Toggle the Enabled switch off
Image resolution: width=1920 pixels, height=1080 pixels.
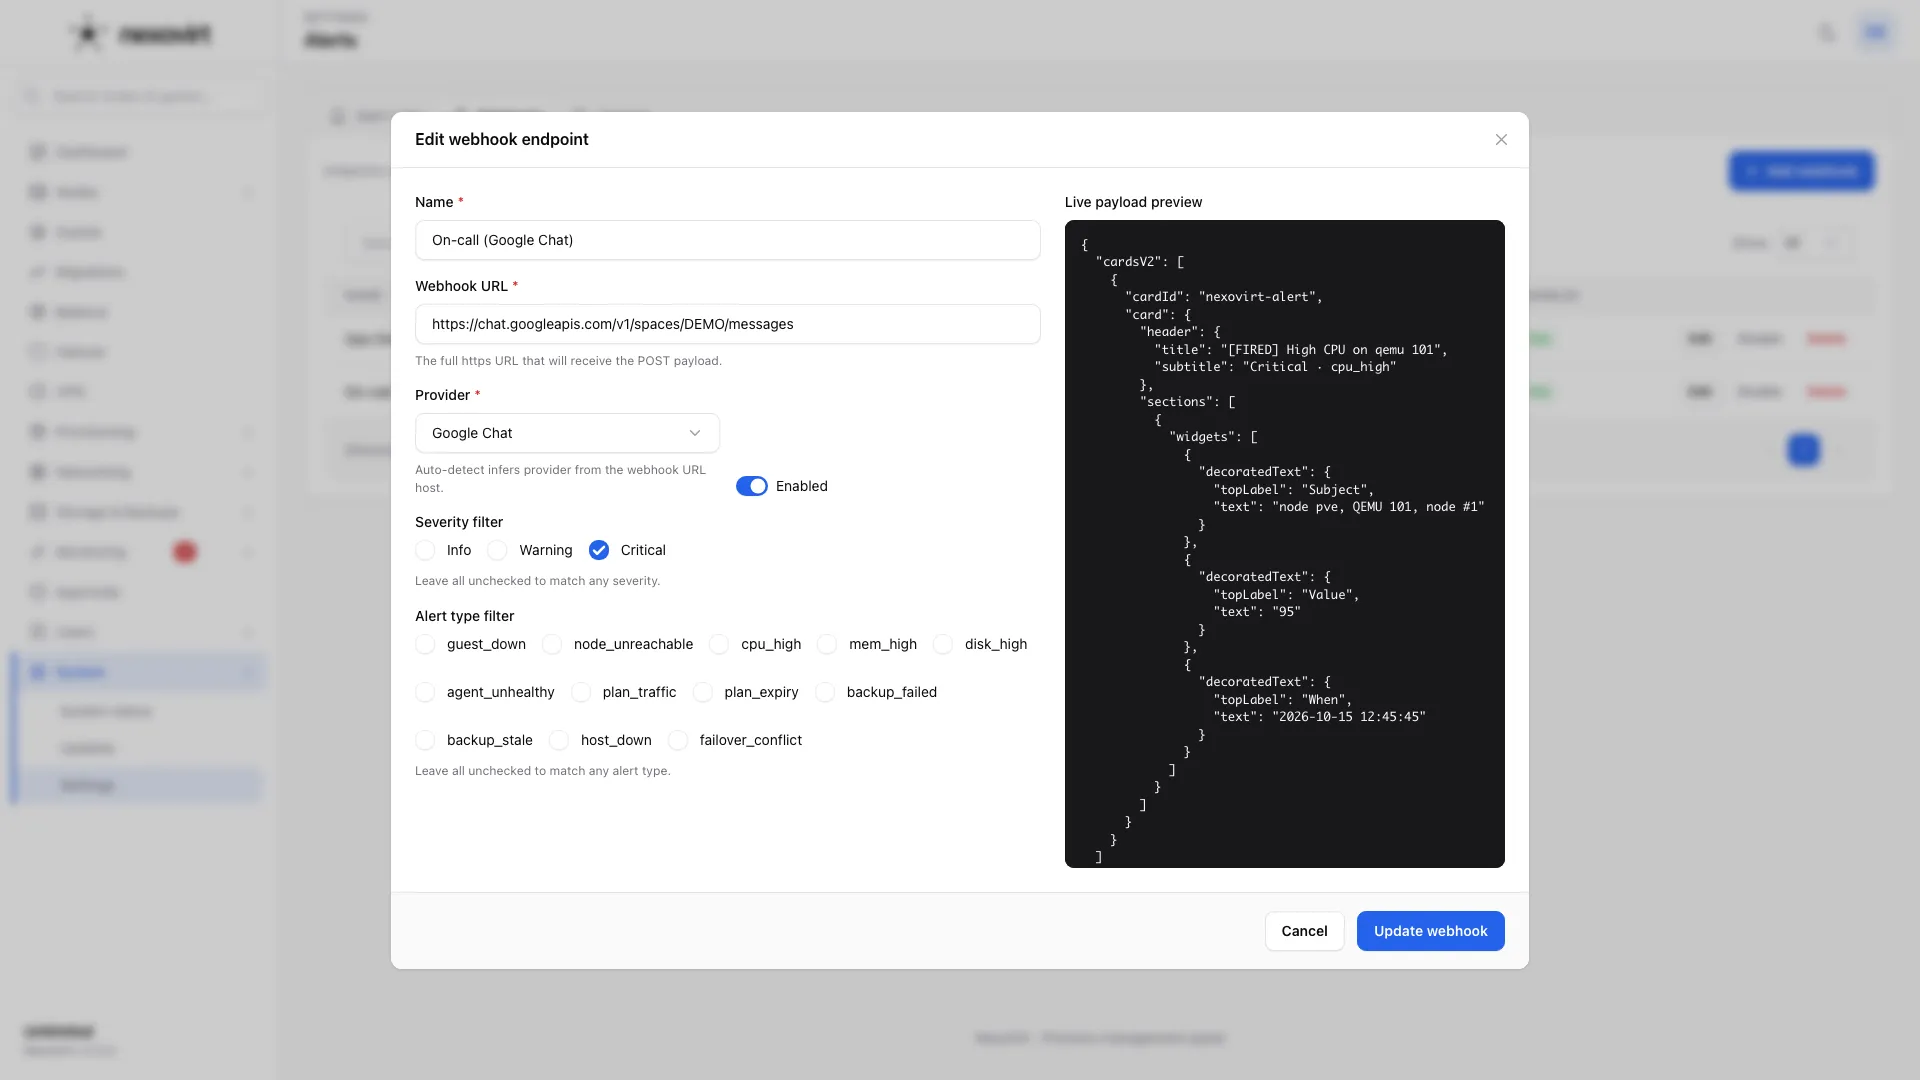coord(752,486)
